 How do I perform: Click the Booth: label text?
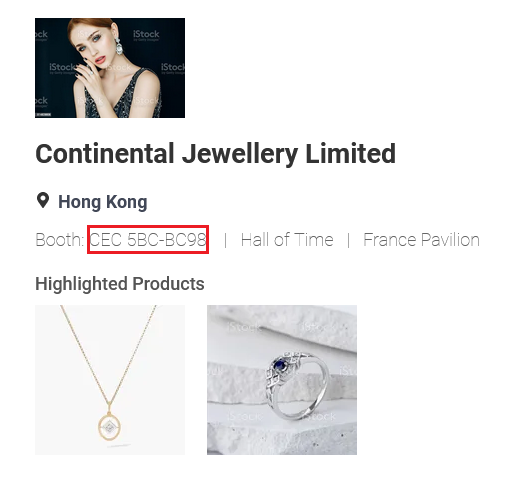(x=60, y=240)
